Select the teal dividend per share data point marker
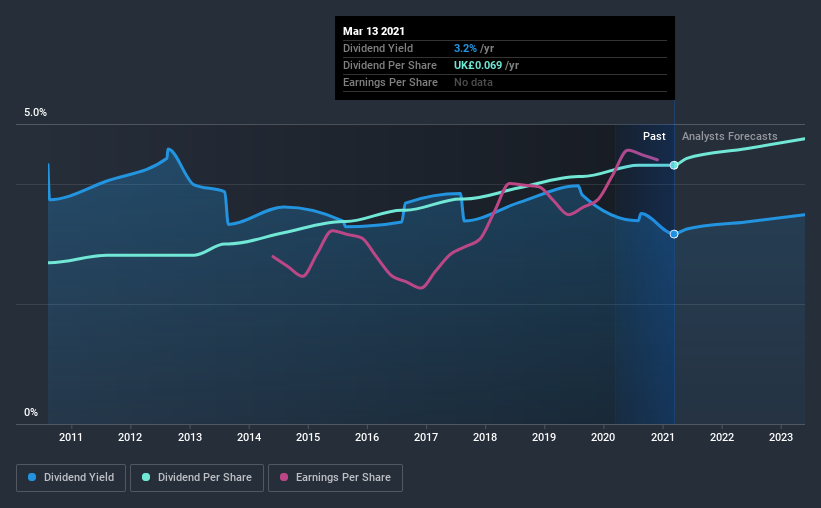 pyautogui.click(x=674, y=165)
